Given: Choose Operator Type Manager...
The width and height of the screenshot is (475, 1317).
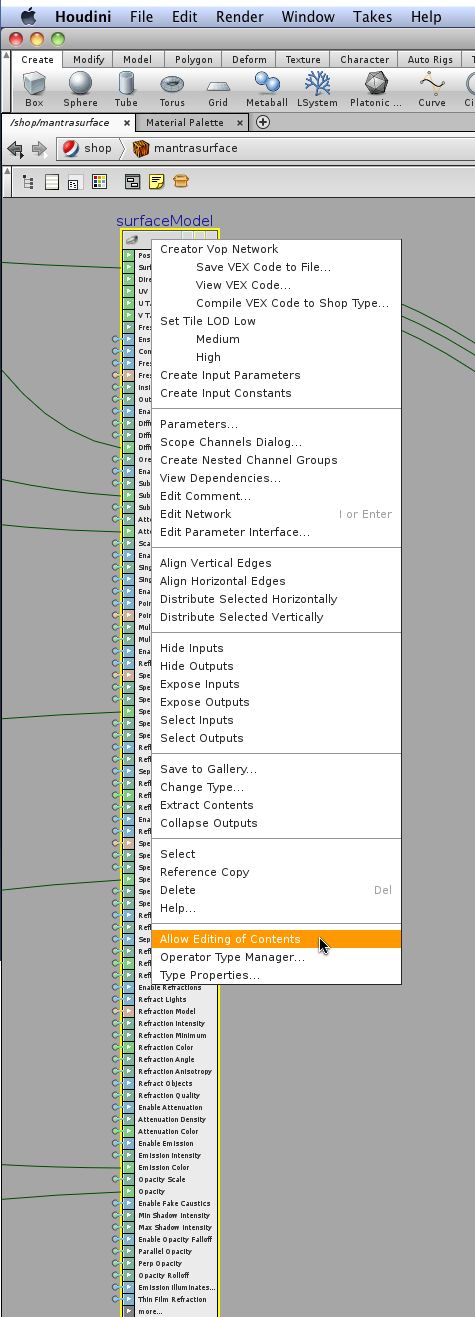Looking at the screenshot, I should click(276, 957).
